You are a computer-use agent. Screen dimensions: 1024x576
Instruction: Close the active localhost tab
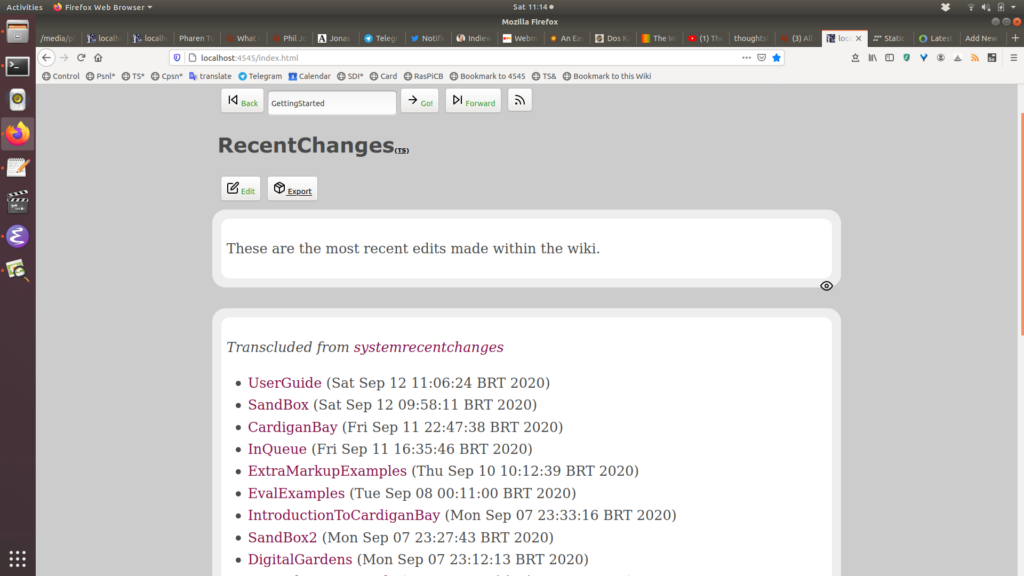[x=858, y=39]
